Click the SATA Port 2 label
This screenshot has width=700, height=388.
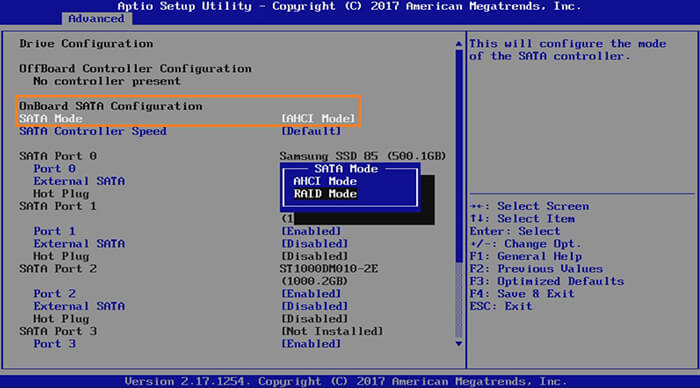click(x=58, y=269)
